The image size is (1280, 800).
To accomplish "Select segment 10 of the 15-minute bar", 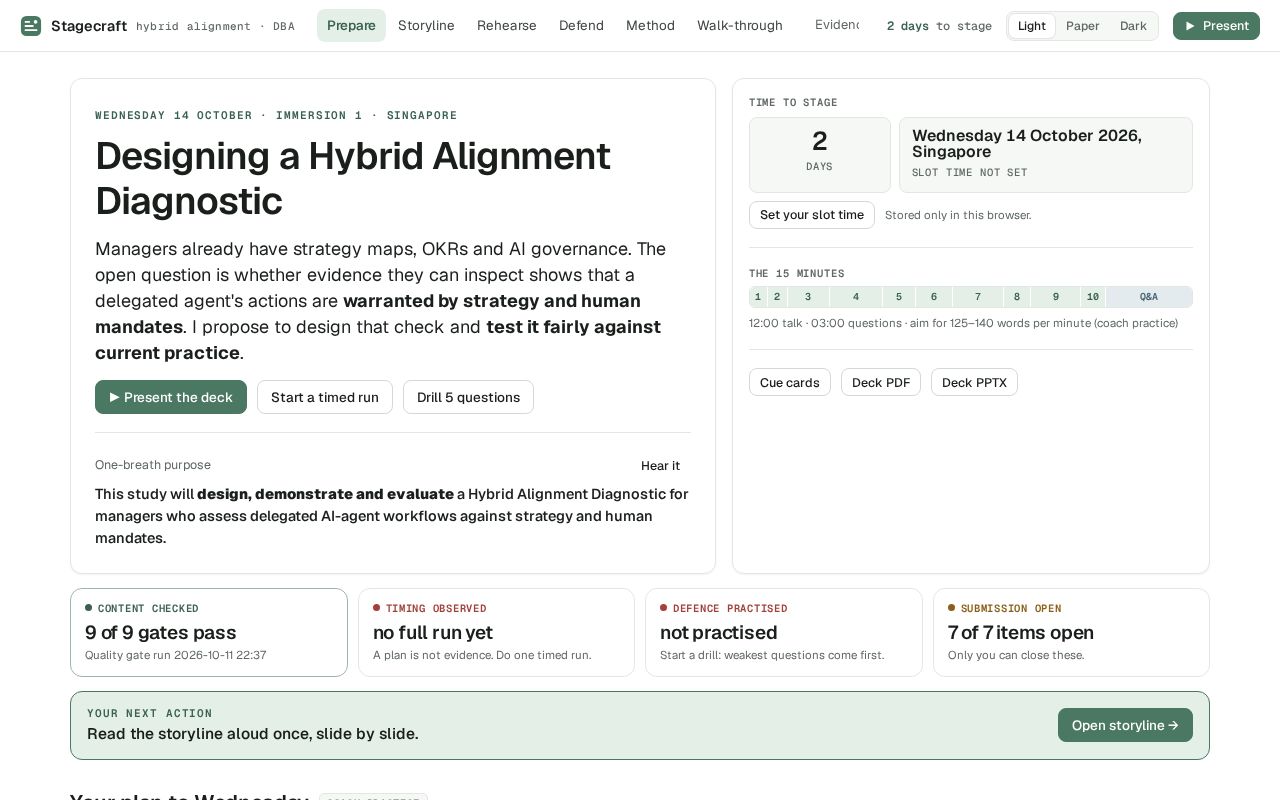I will click(1093, 297).
